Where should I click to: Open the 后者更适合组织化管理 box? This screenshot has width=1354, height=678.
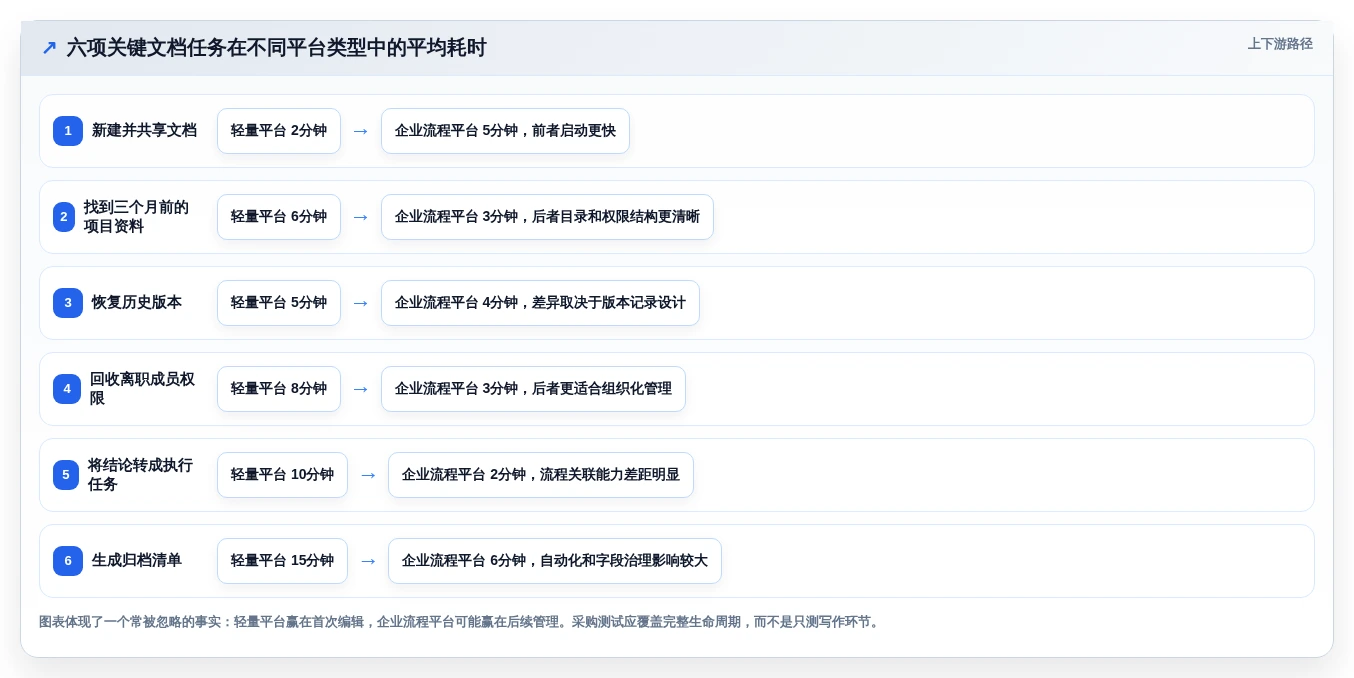click(533, 389)
